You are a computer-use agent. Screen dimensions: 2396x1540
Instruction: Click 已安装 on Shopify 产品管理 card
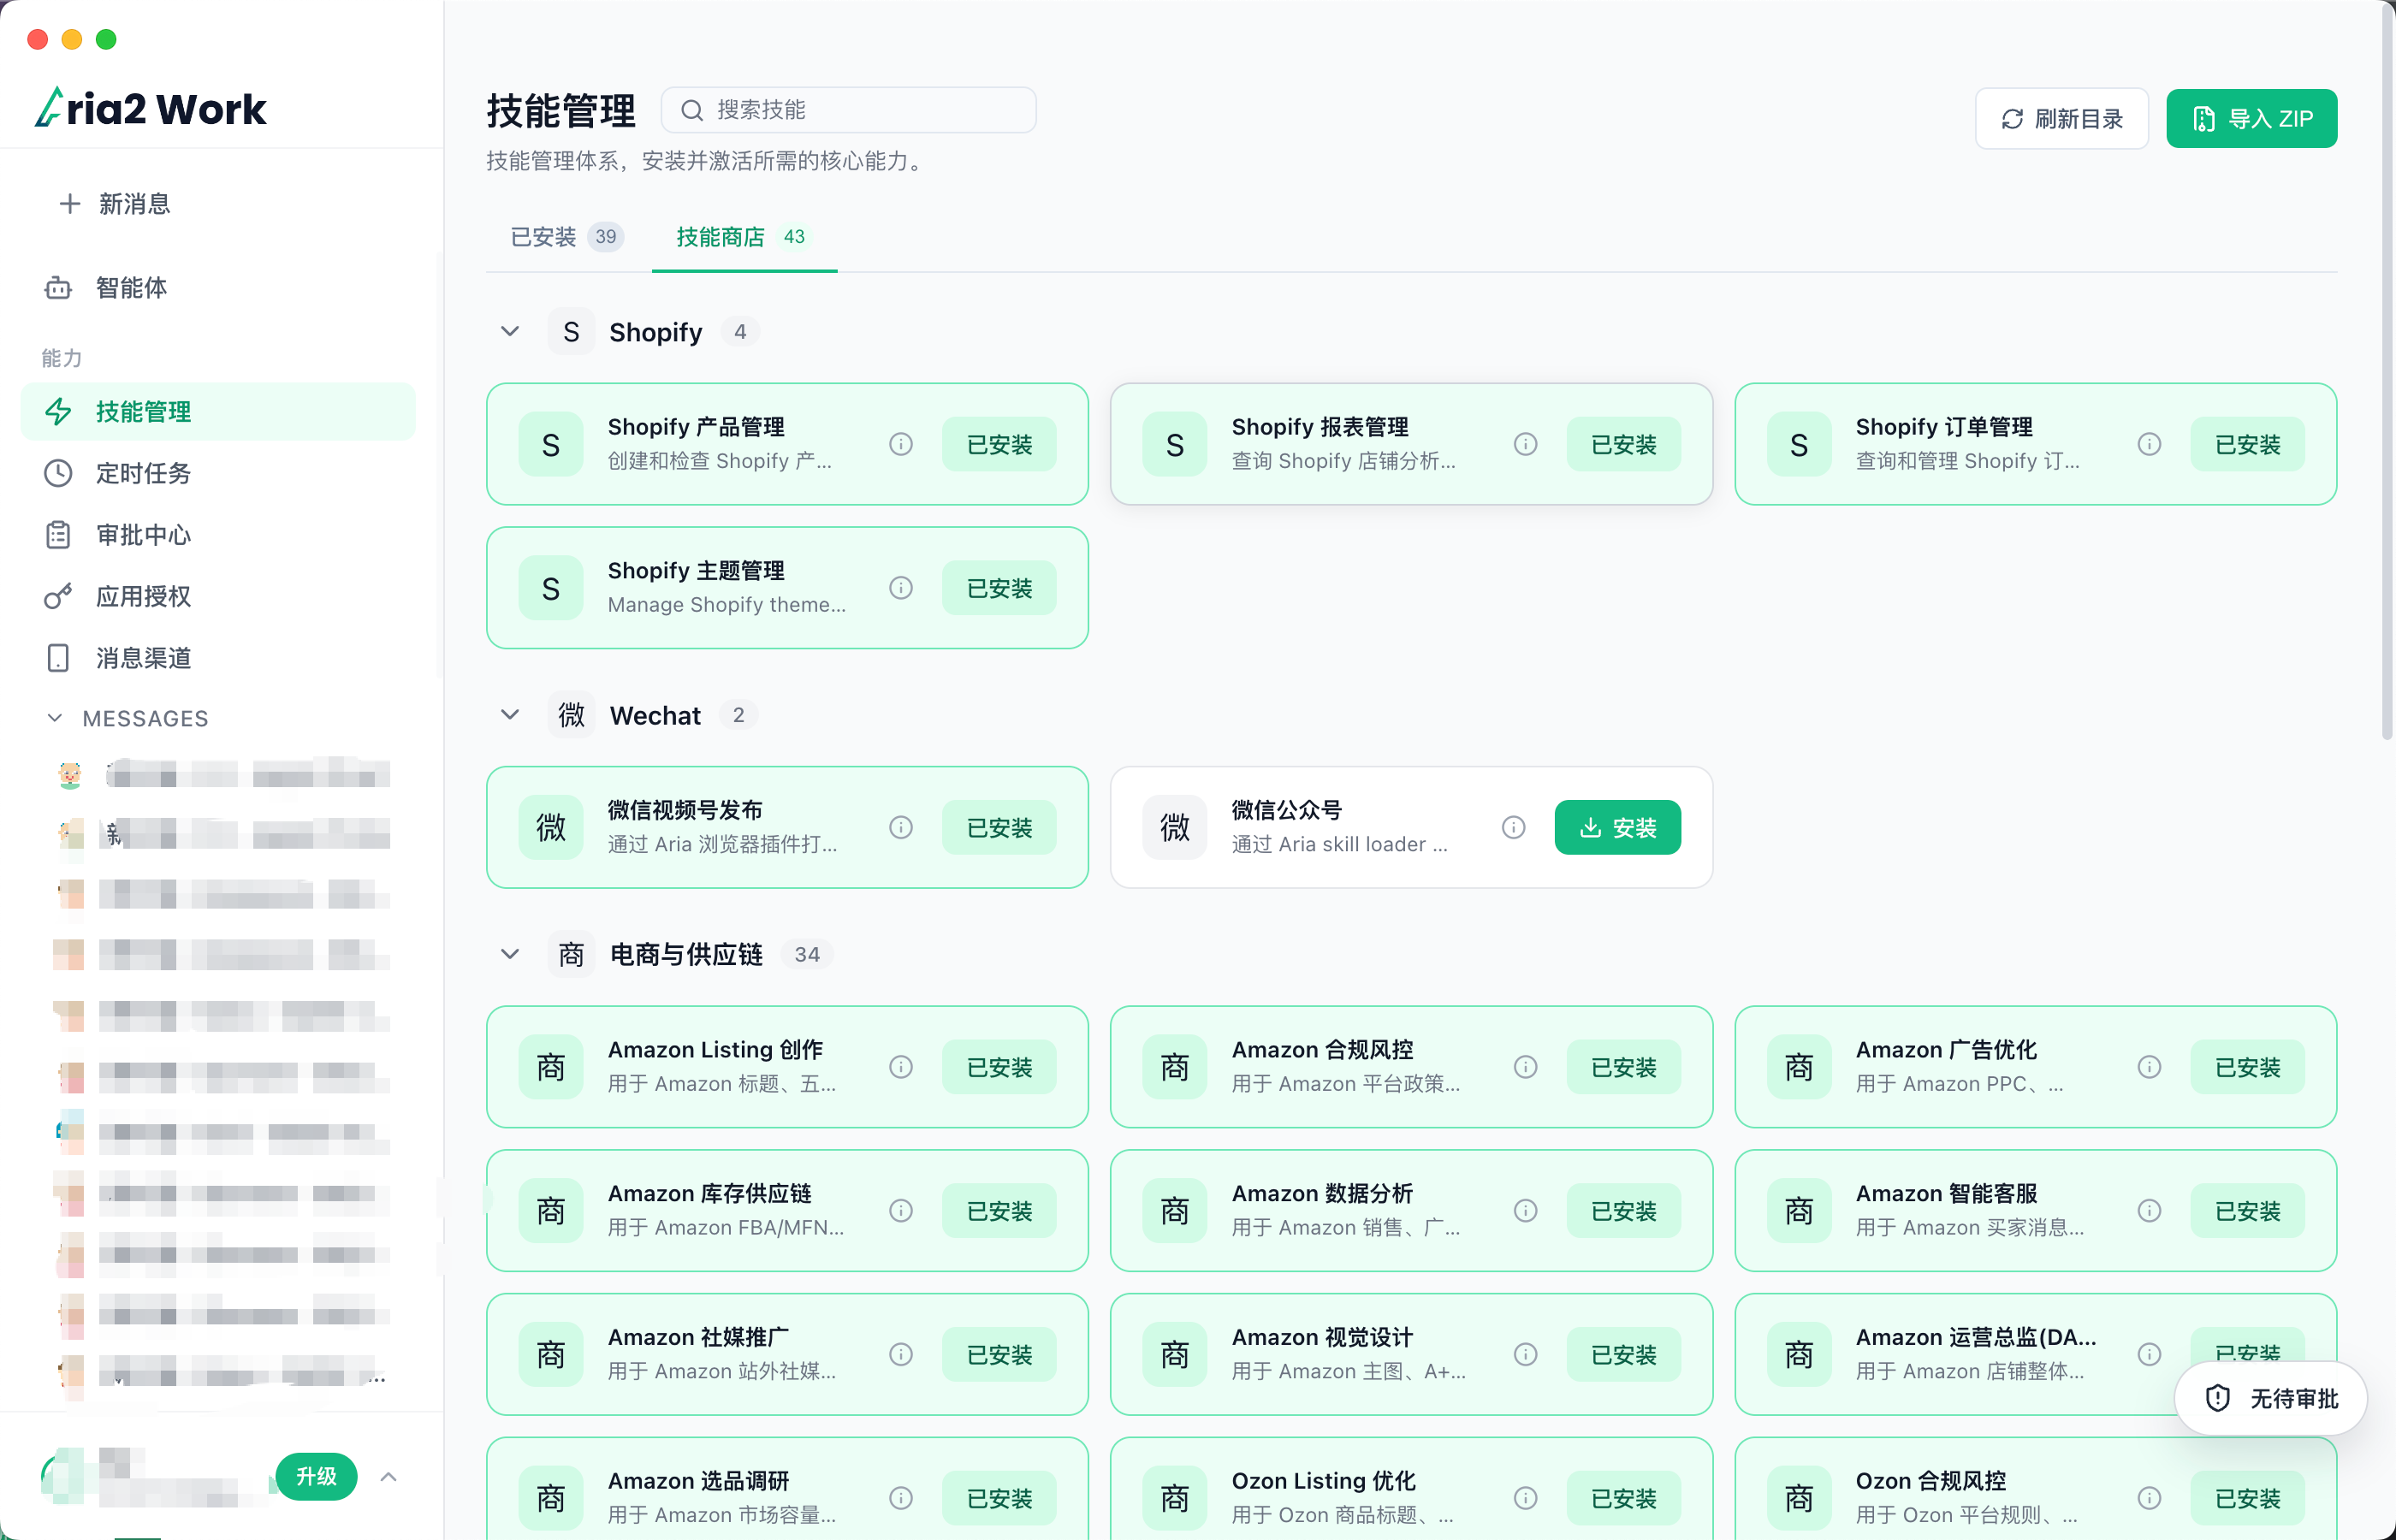tap(999, 444)
